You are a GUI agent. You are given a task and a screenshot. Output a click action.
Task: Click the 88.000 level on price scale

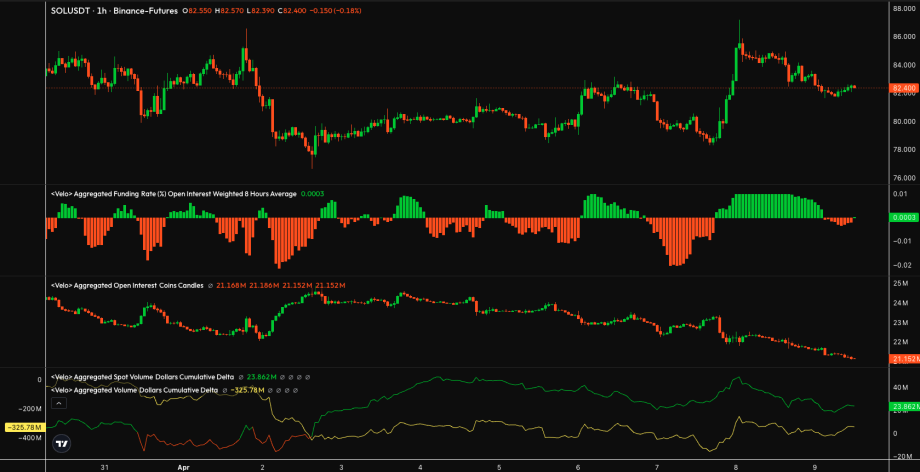coord(903,9)
